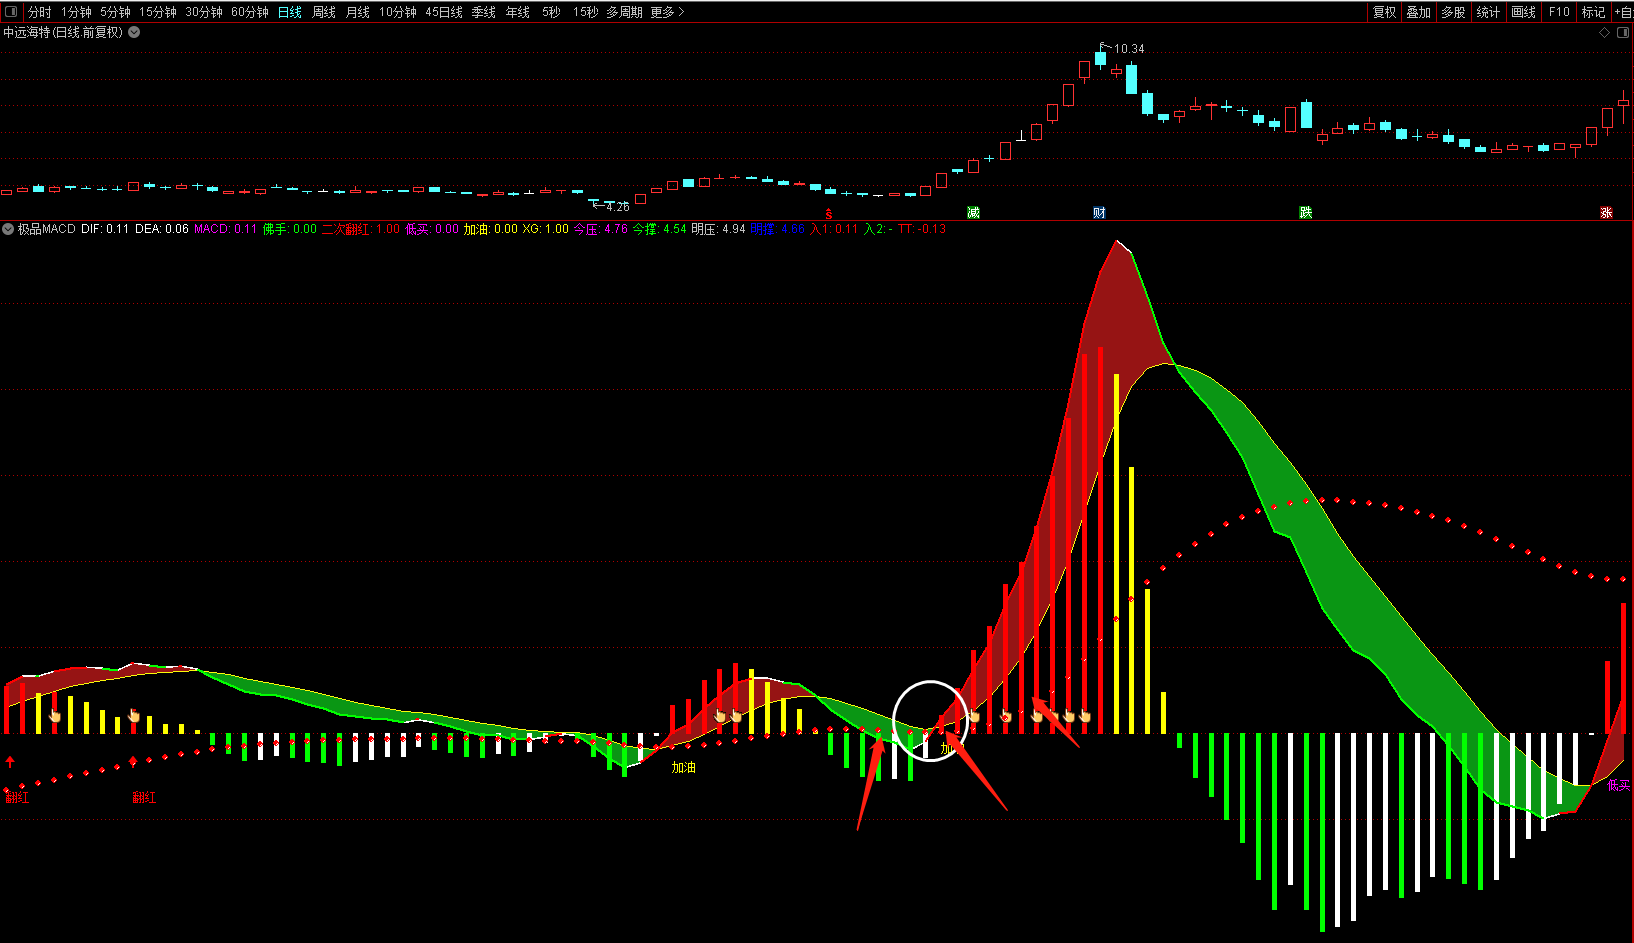Click the 跌 marker below the candlestick chart
Screen dimensions: 1634x943
(x=1305, y=212)
